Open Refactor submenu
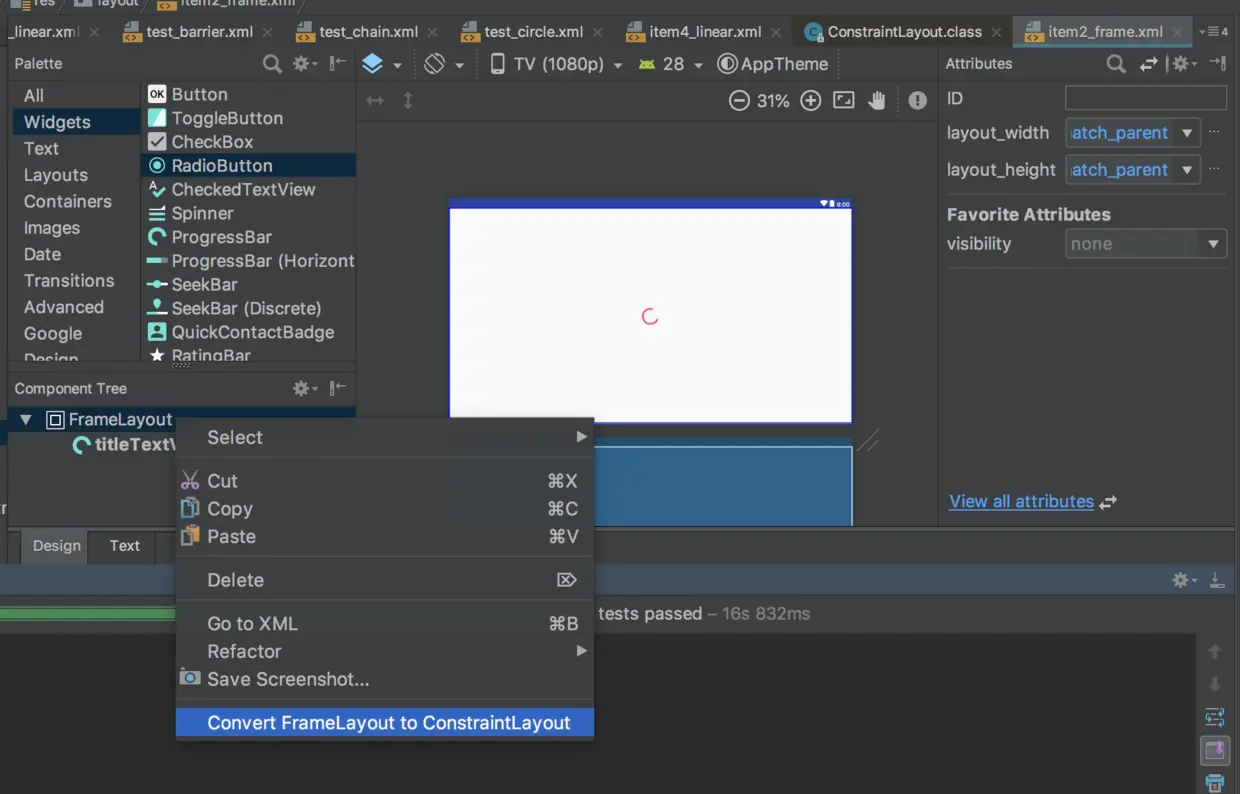The height and width of the screenshot is (794, 1240). [x=385, y=651]
